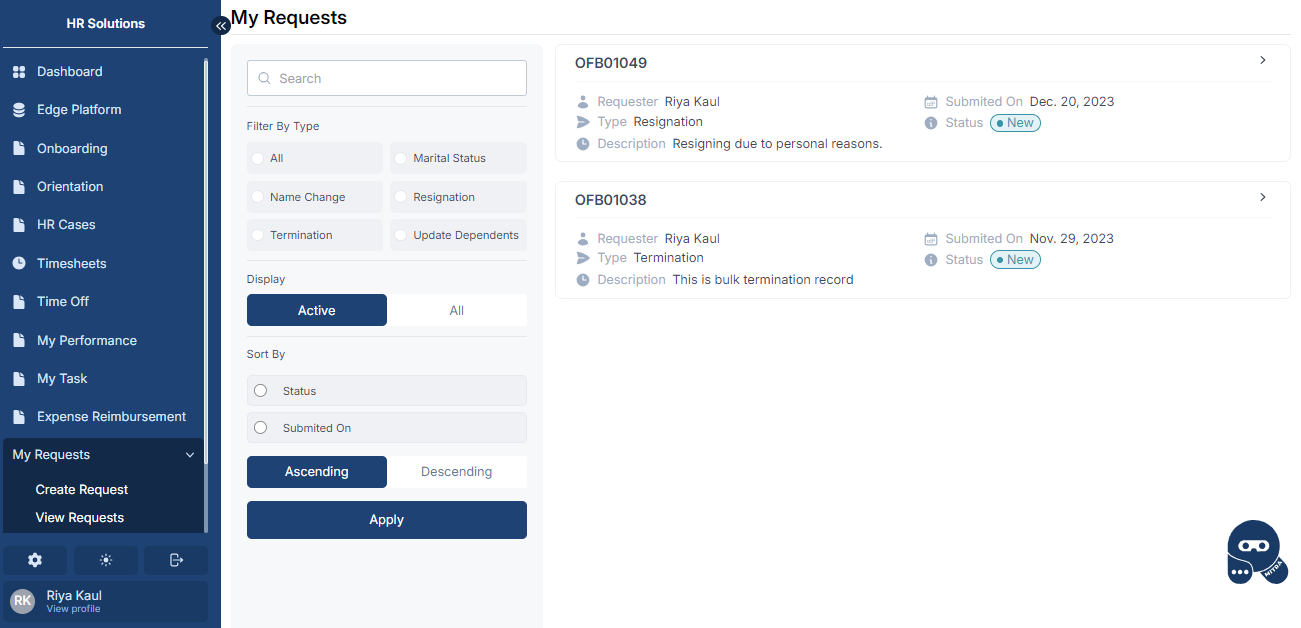Apply the selected filters

tap(387, 520)
